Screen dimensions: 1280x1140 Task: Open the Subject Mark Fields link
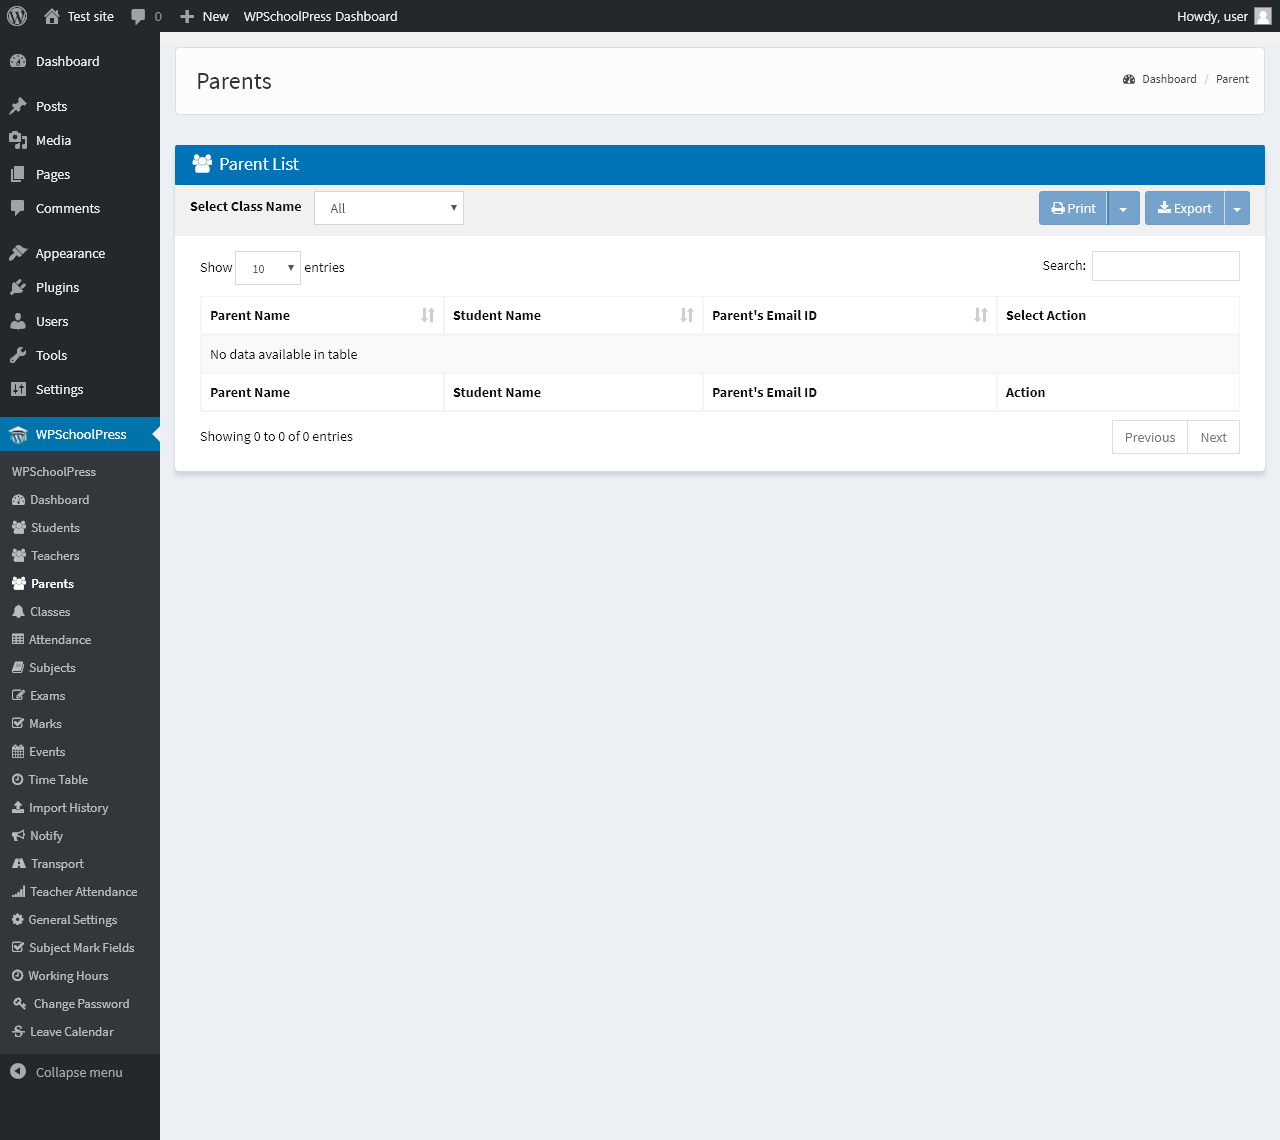(80, 948)
